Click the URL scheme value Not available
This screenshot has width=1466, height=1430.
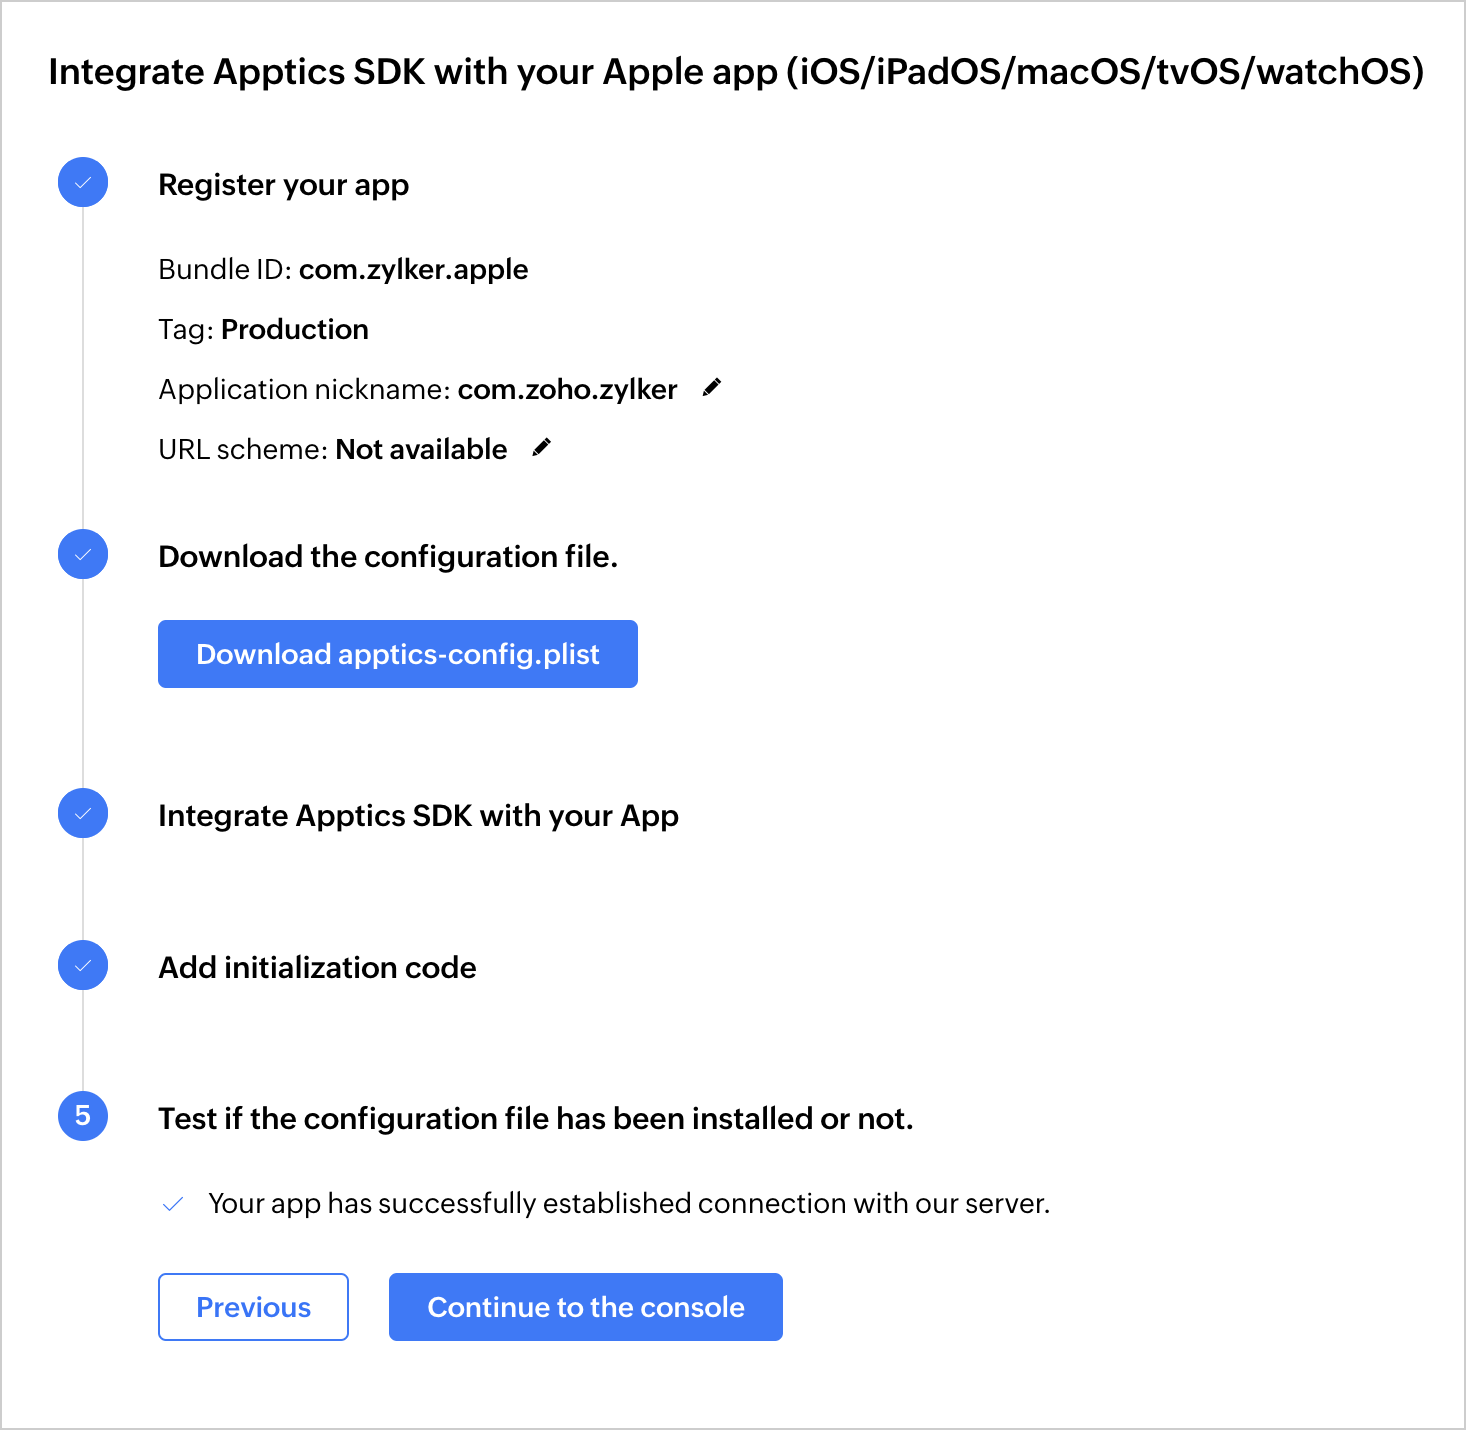(422, 449)
